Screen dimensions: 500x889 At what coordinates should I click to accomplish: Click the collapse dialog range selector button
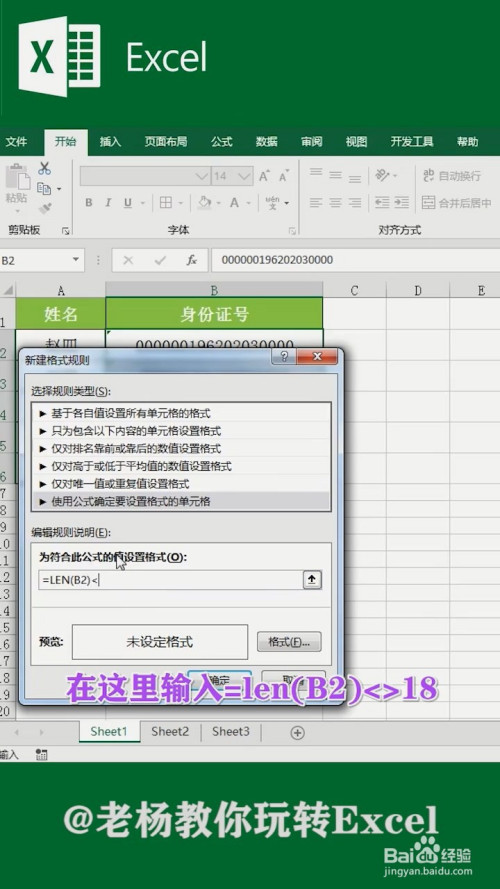tap(312, 579)
